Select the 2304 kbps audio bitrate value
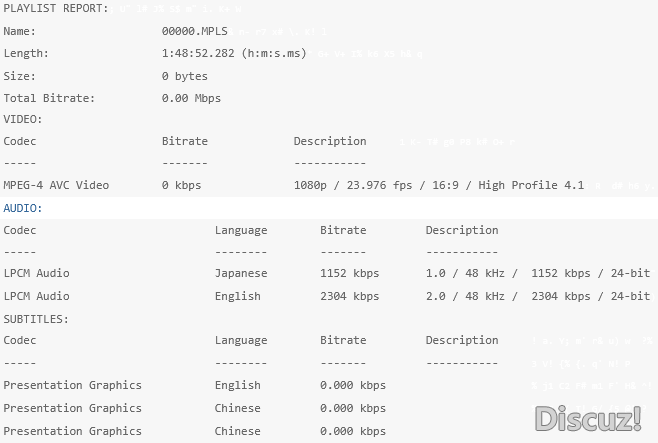The image size is (658, 443). click(349, 296)
